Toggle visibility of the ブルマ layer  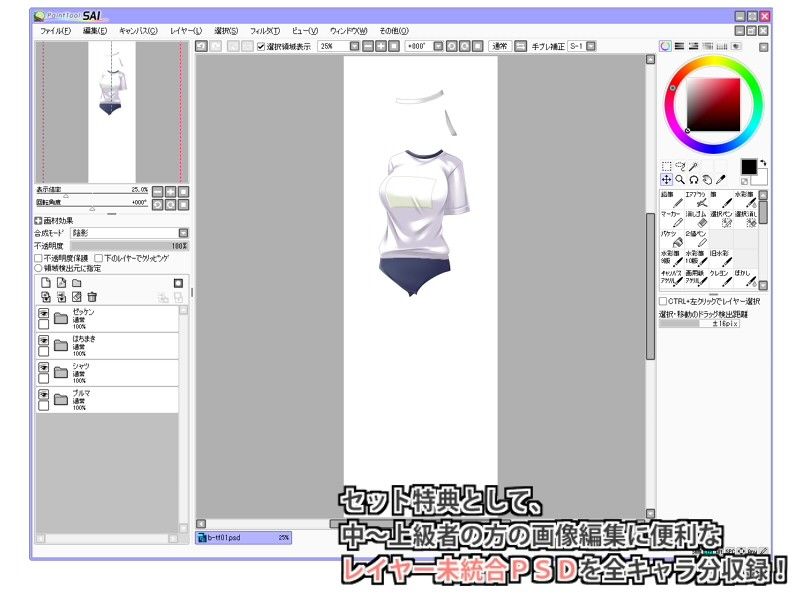click(43, 395)
